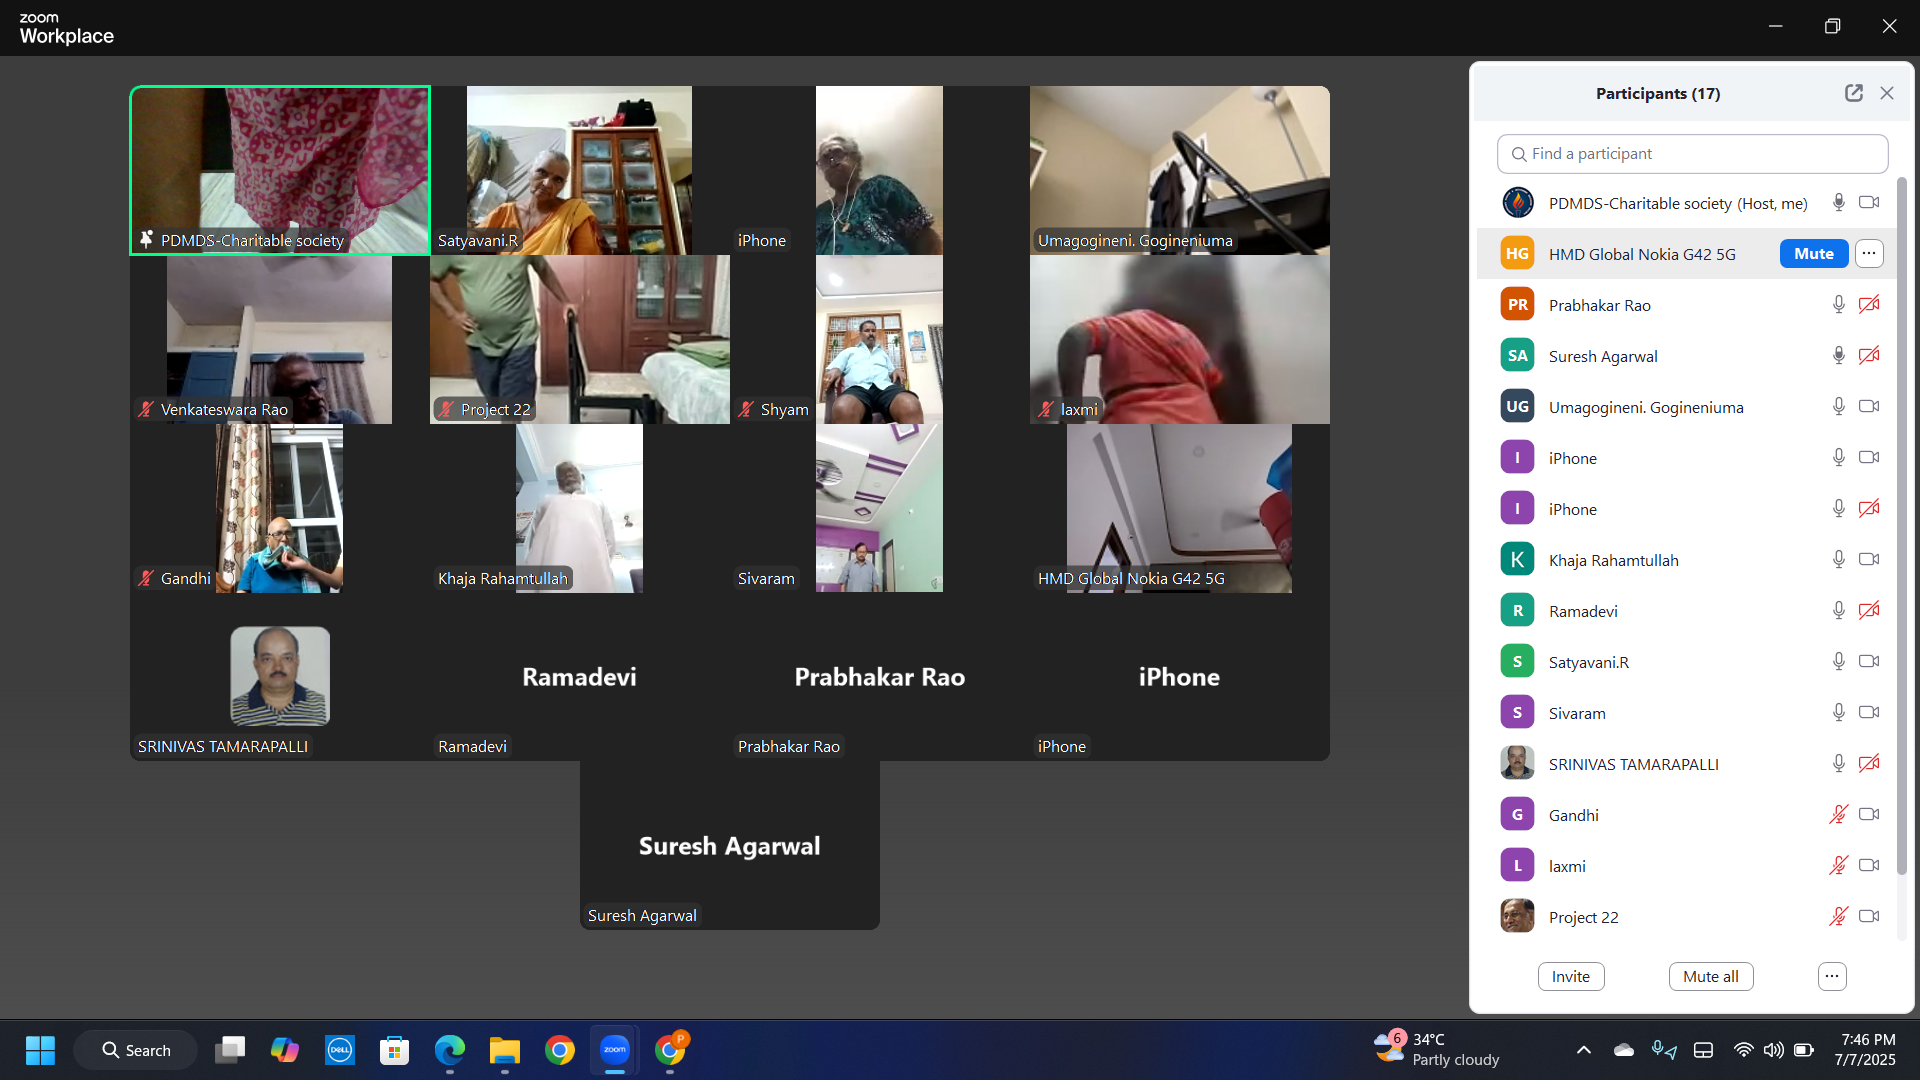1920x1080 pixels.
Task: Switch to Zoom app in taskbar
Action: click(x=615, y=1050)
